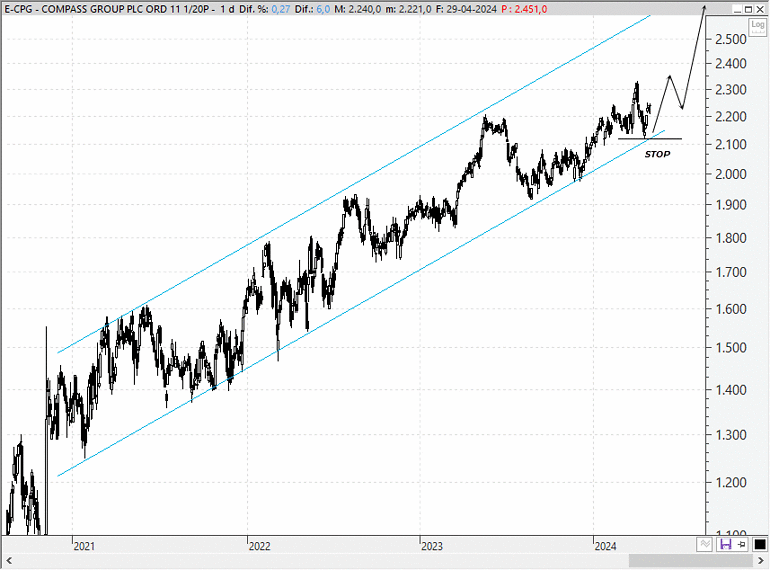
Task: Click the pin icon beside the save icon
Action: pos(742,544)
